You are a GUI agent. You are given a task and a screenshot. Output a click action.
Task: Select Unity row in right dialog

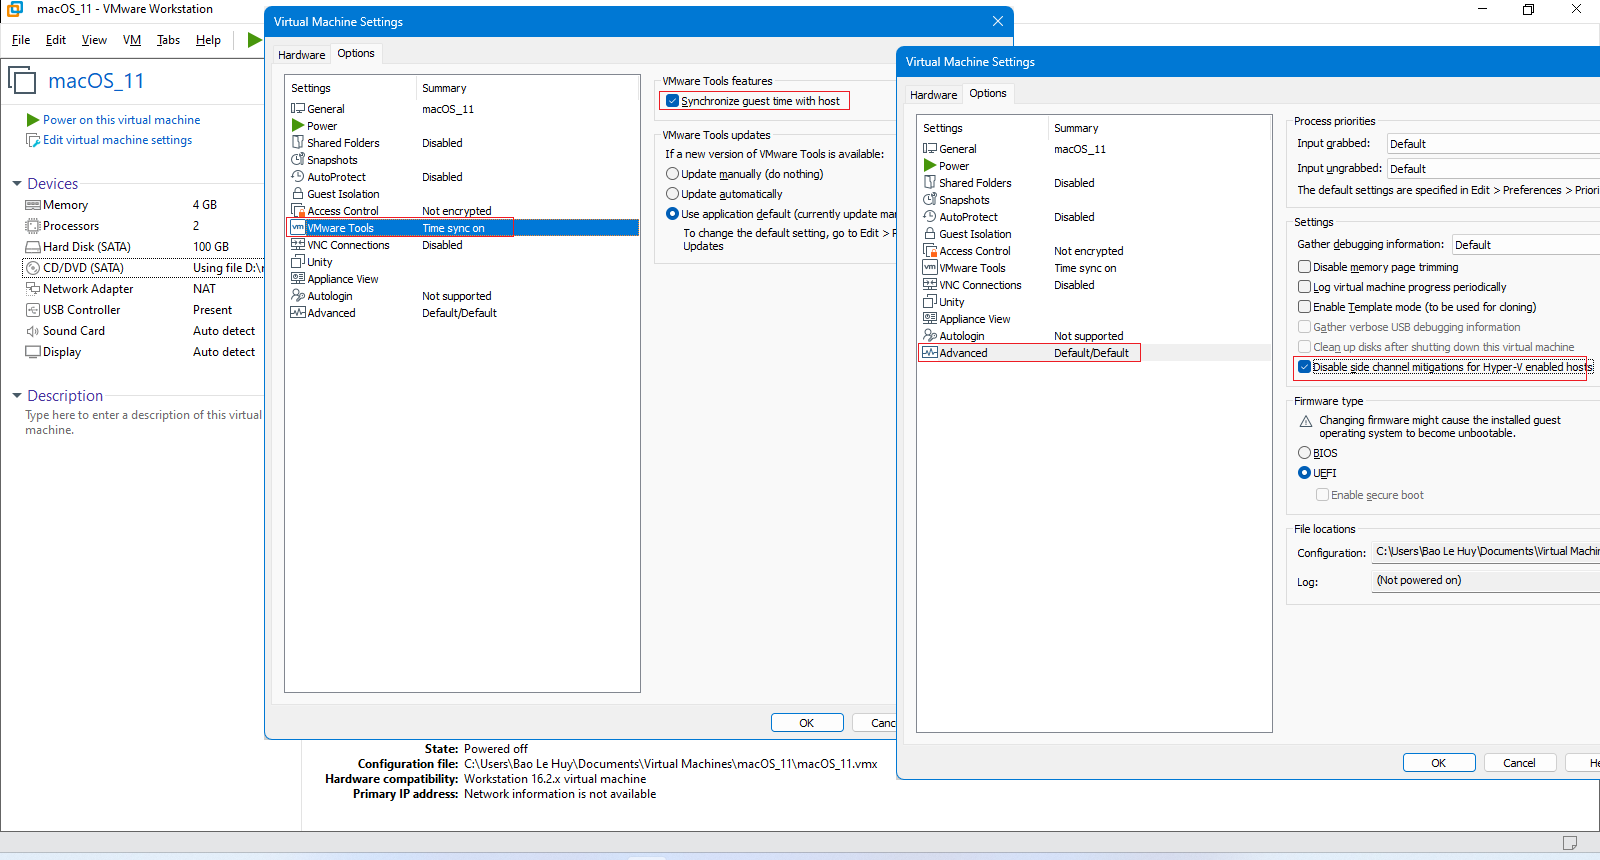pos(1094,302)
